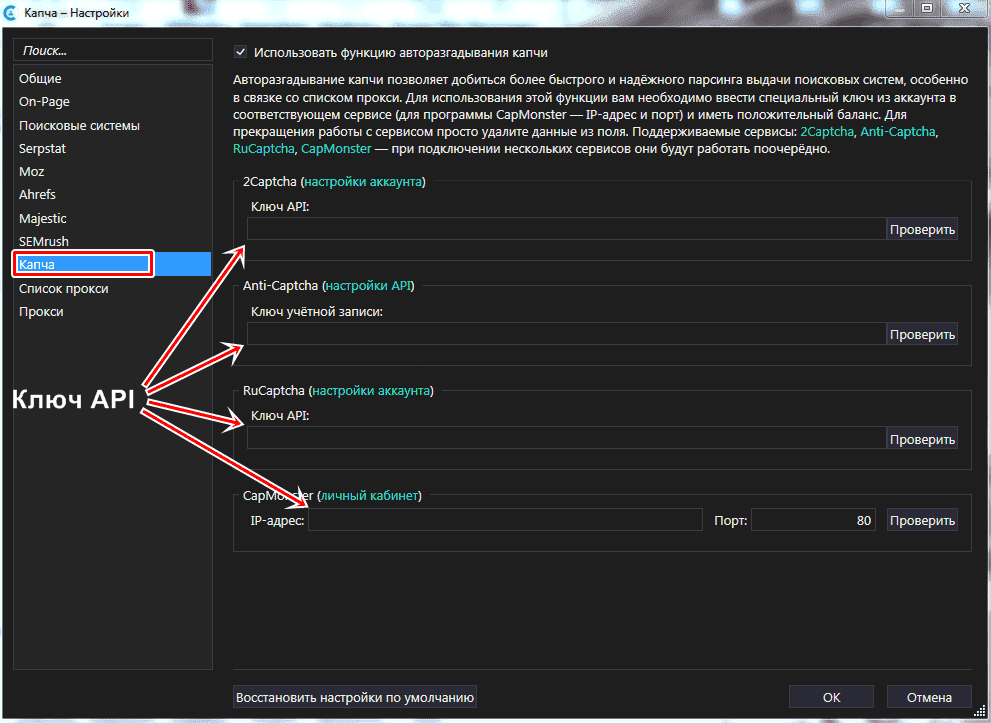
Task: Confirm settings with OK
Action: (831, 697)
